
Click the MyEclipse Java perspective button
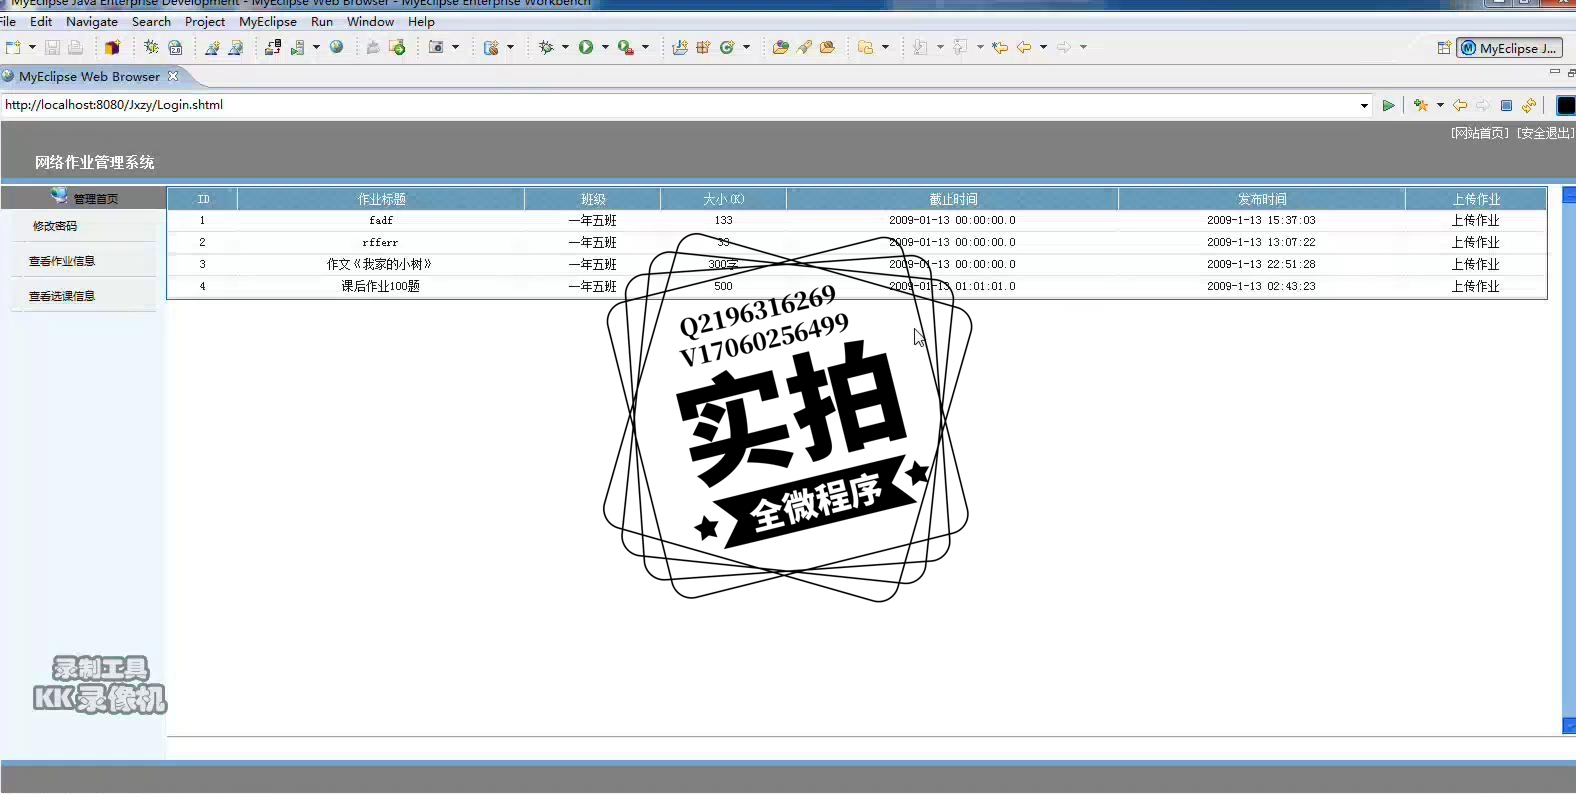(1509, 47)
